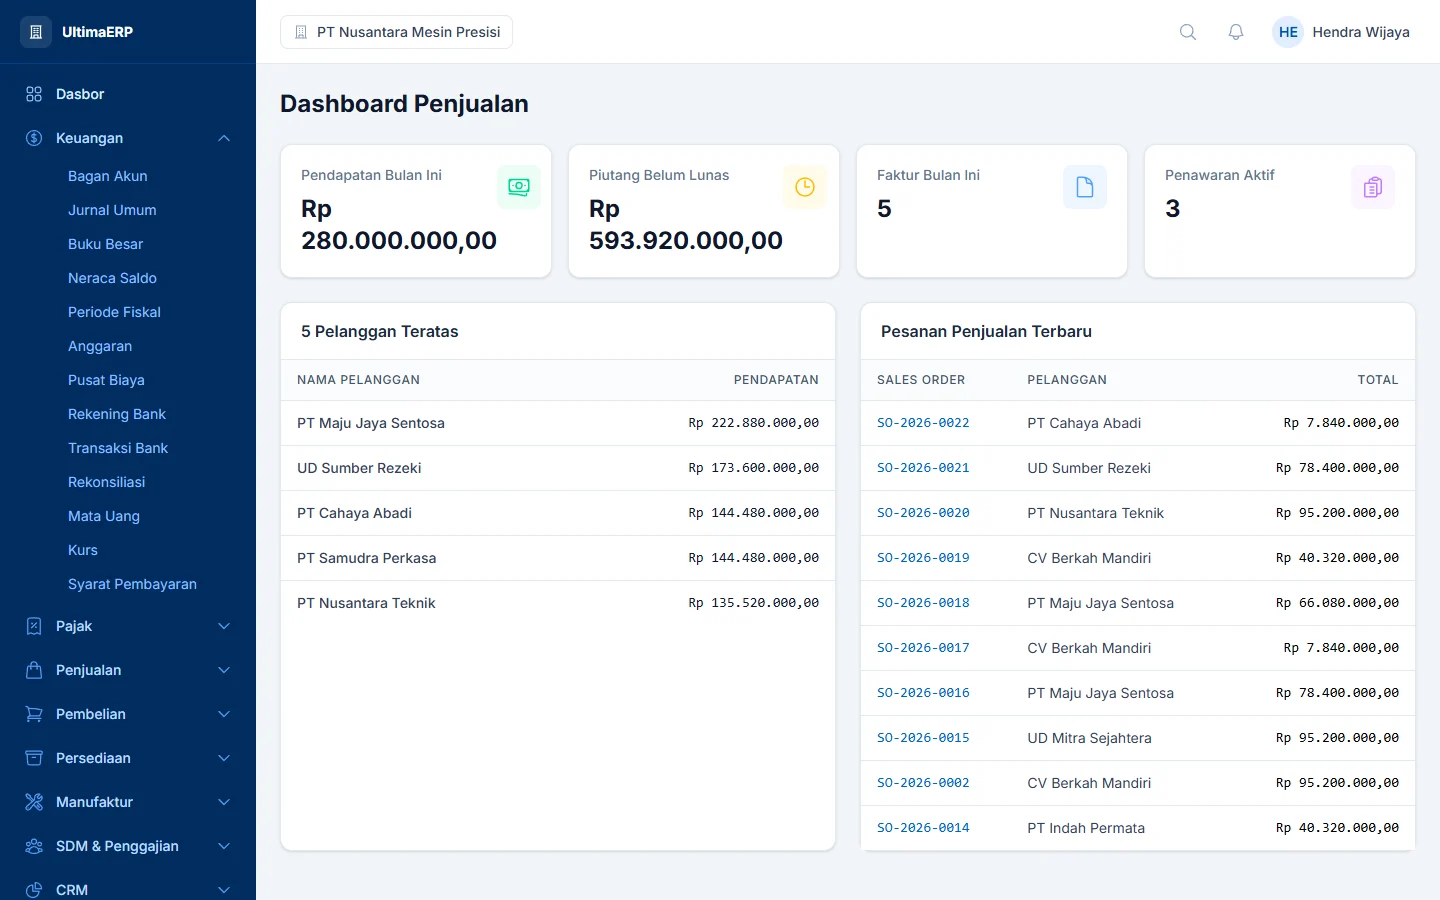Click the Hendra Wijaya user name
The height and width of the screenshot is (900, 1440).
(1361, 32)
